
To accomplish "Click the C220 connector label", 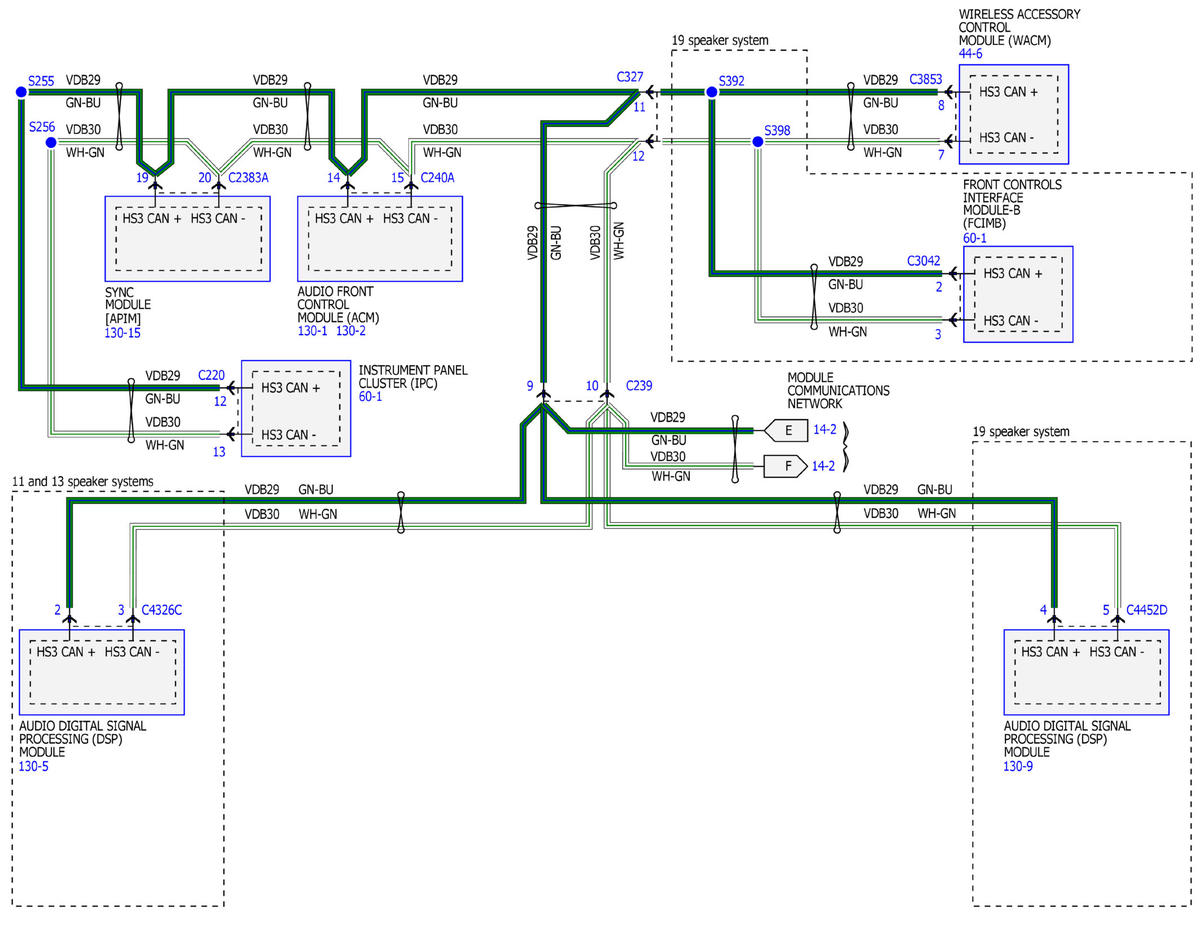I will click(x=211, y=375).
